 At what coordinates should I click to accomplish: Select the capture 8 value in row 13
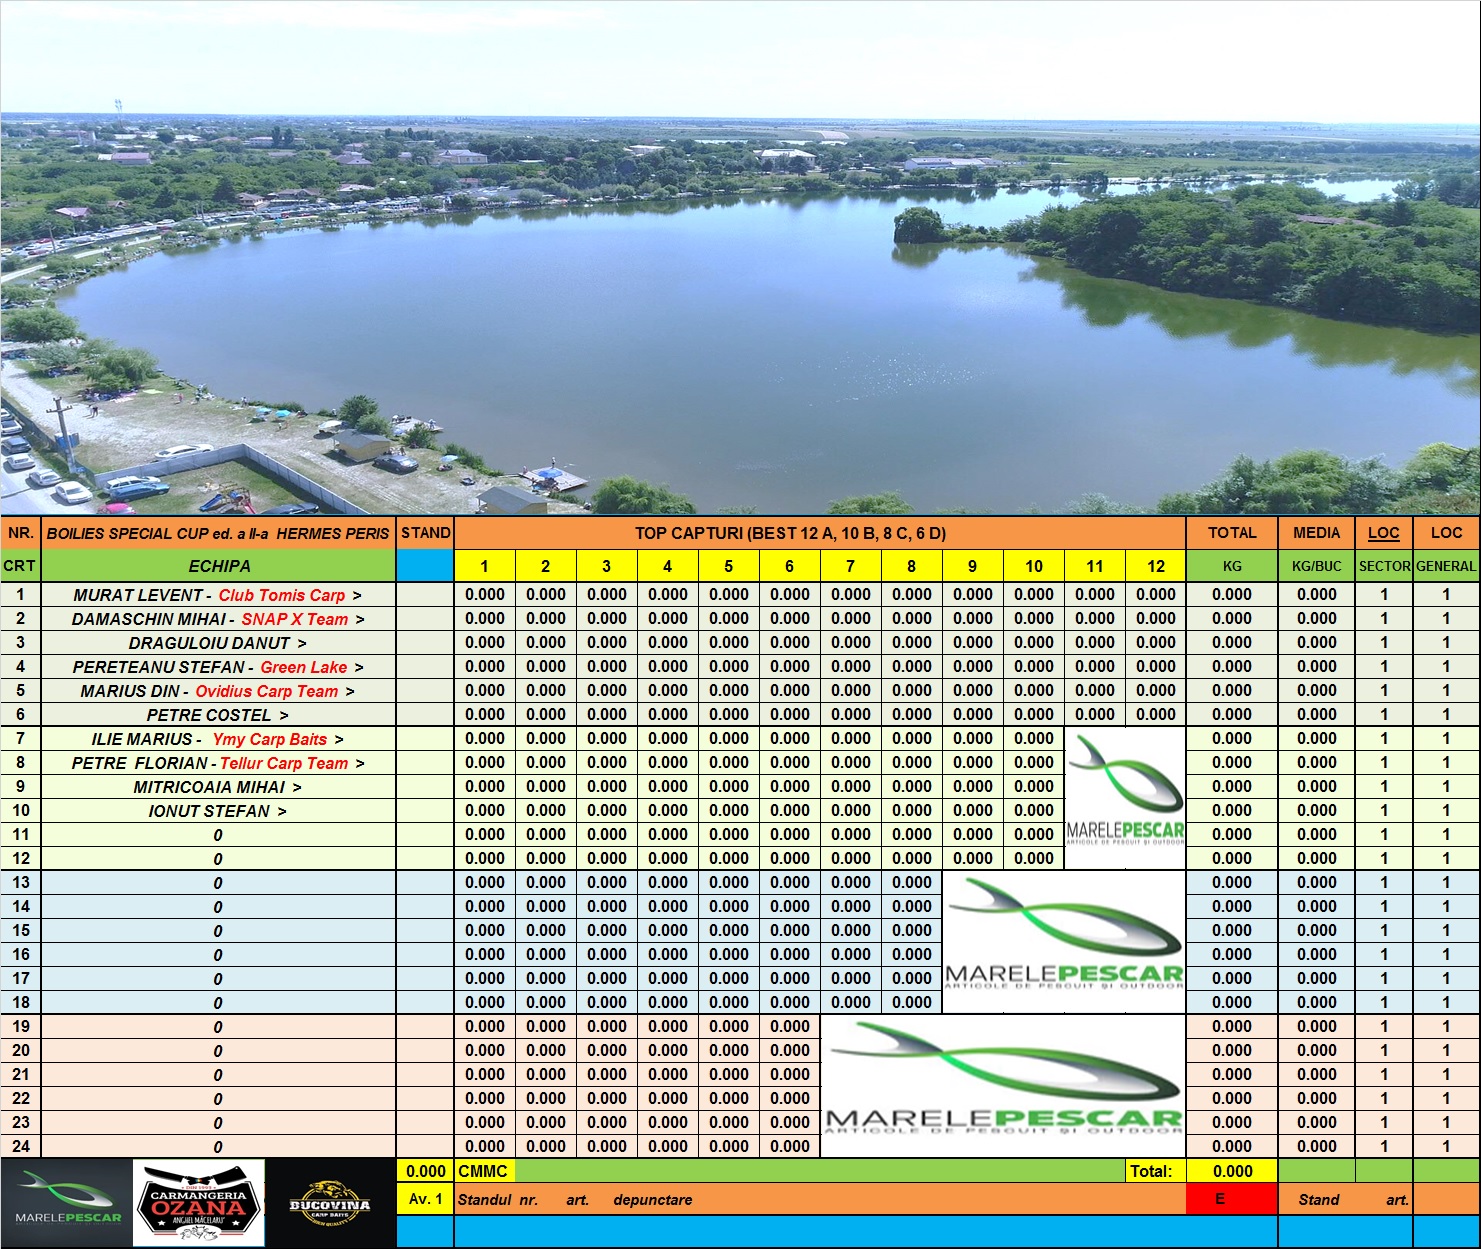coord(912,882)
